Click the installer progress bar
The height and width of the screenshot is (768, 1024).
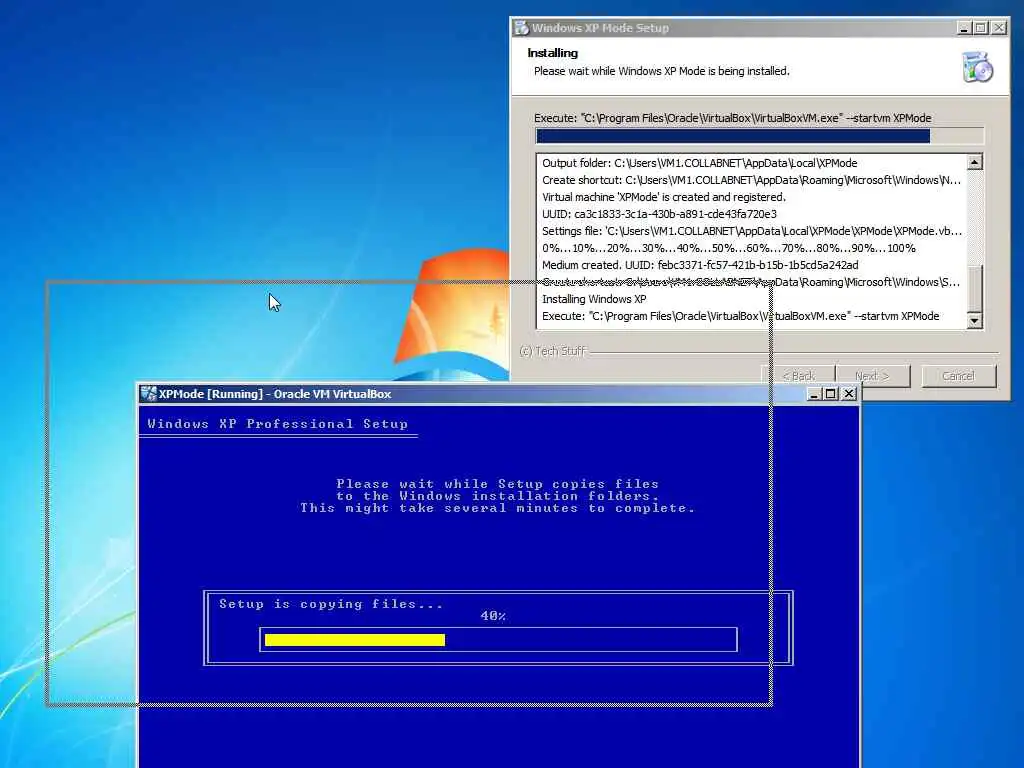(759, 136)
